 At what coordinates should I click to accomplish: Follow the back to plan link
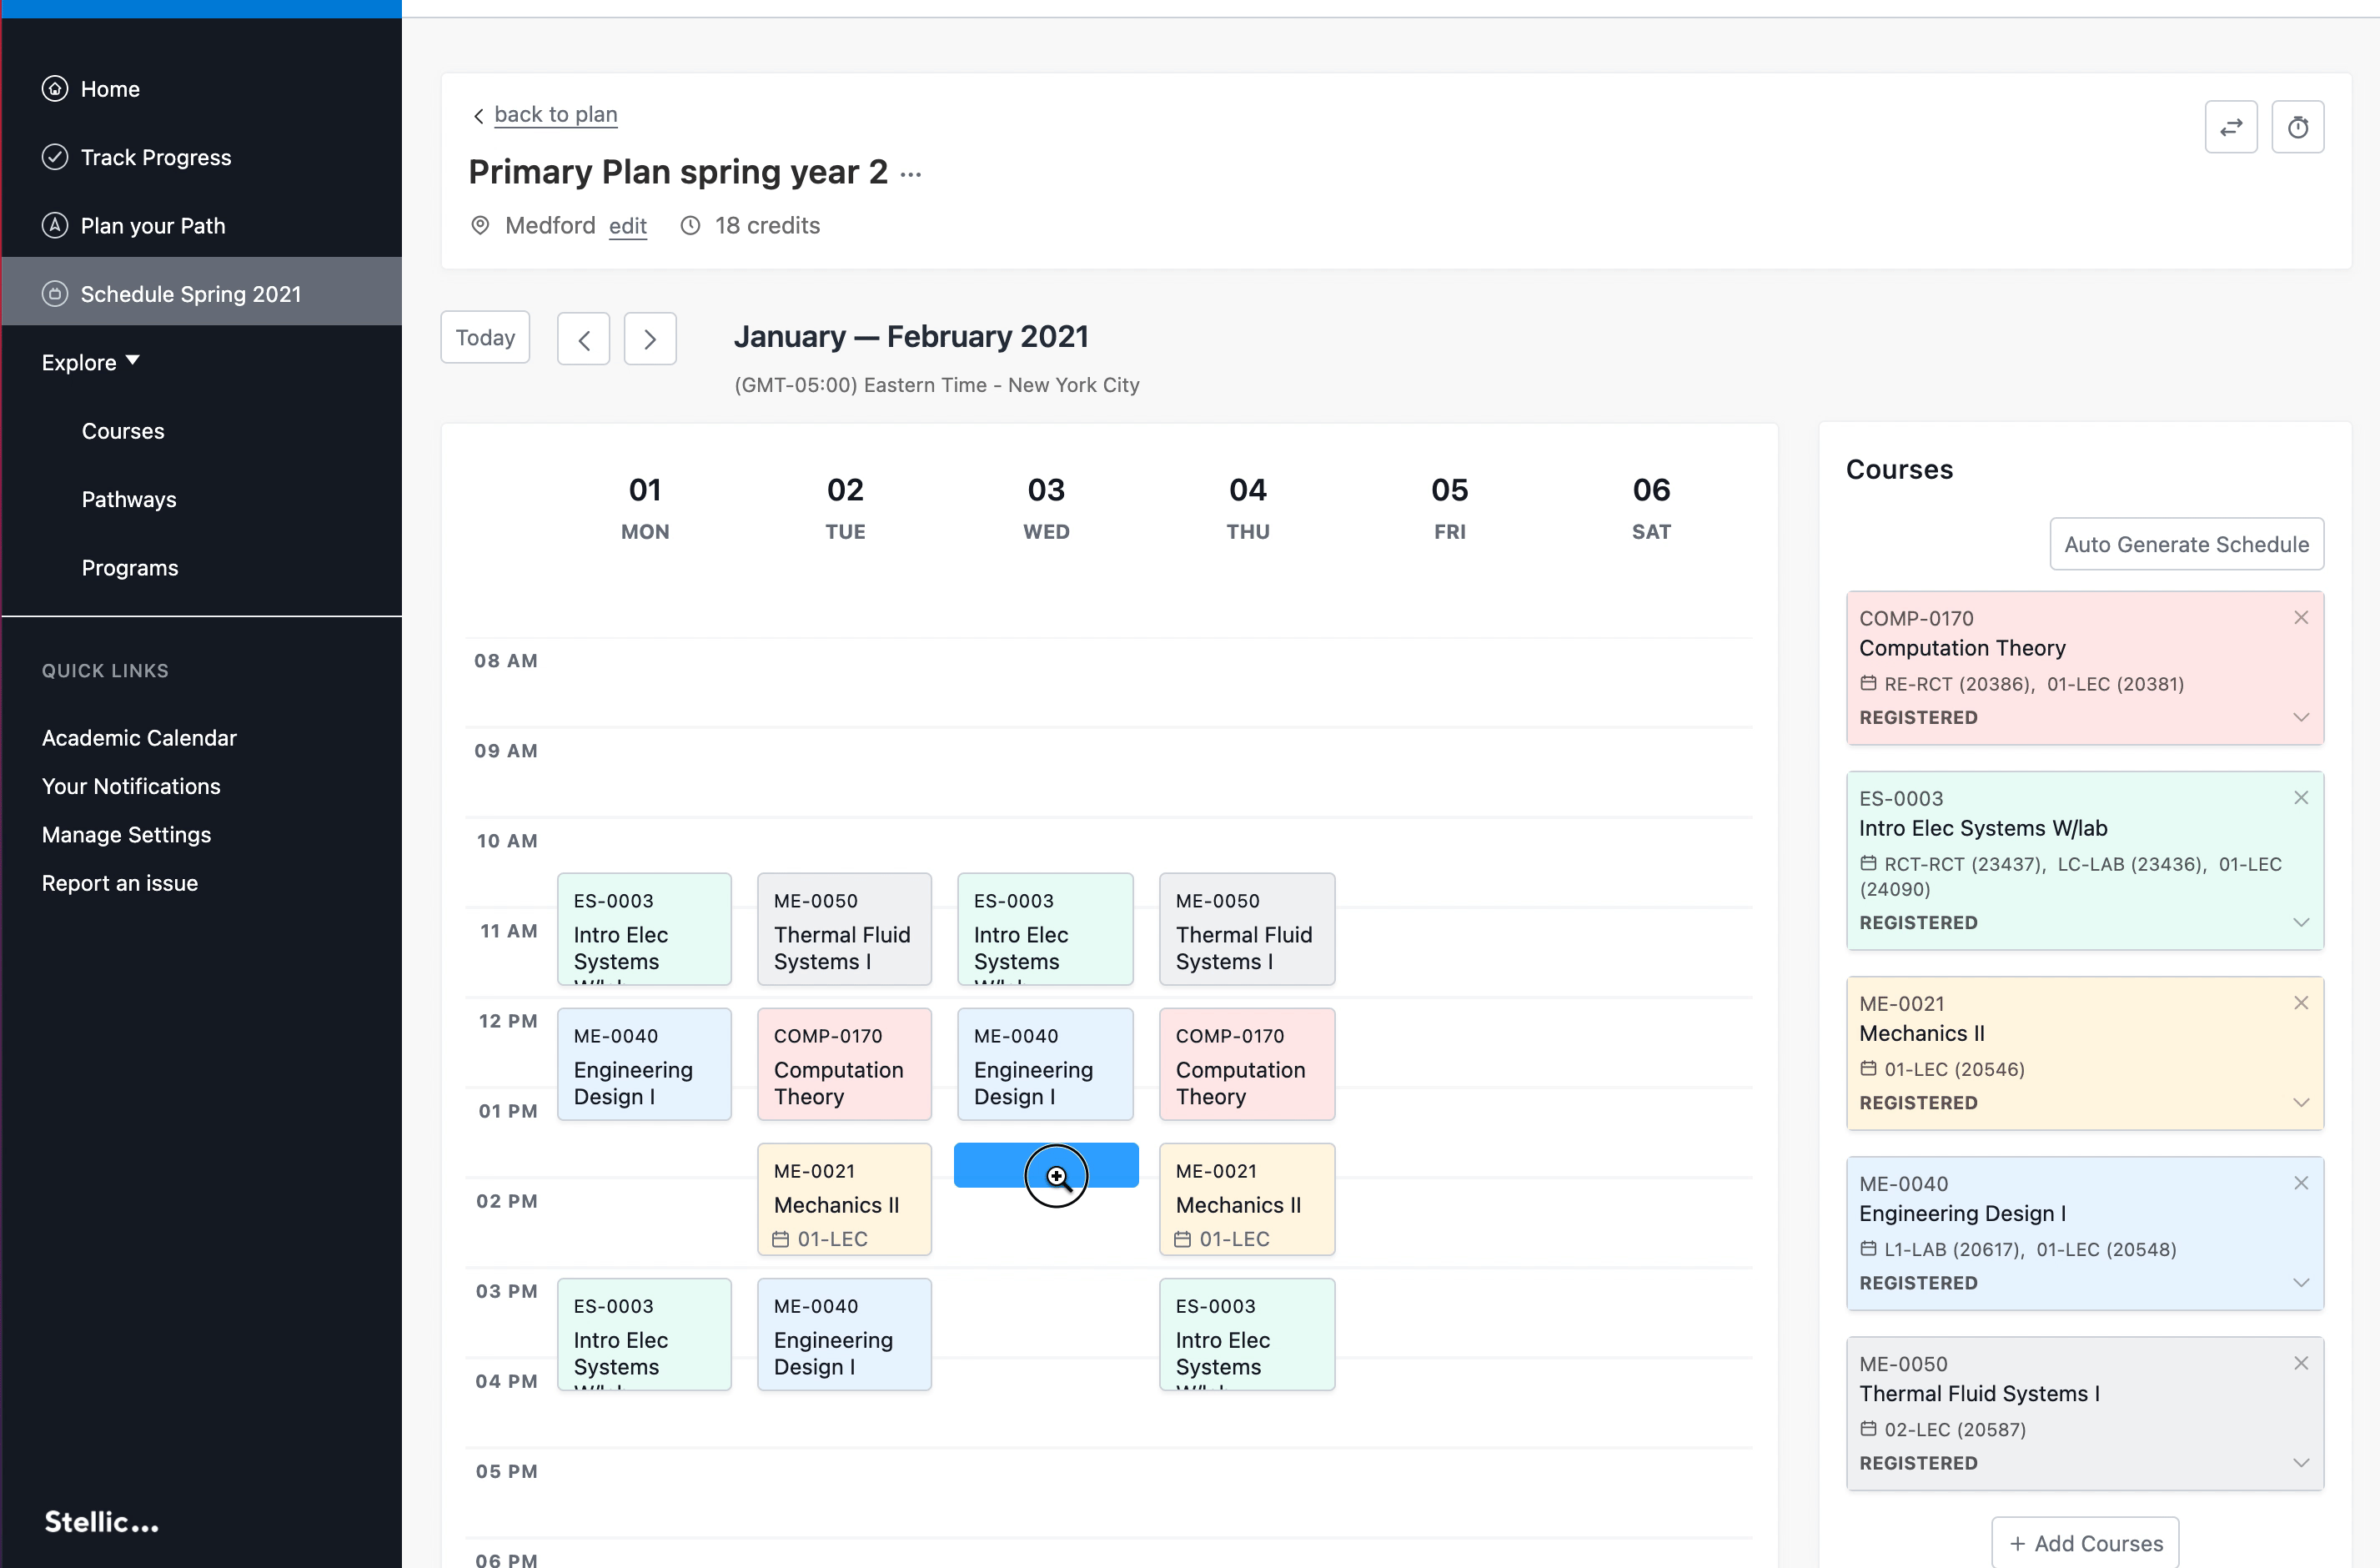[555, 114]
